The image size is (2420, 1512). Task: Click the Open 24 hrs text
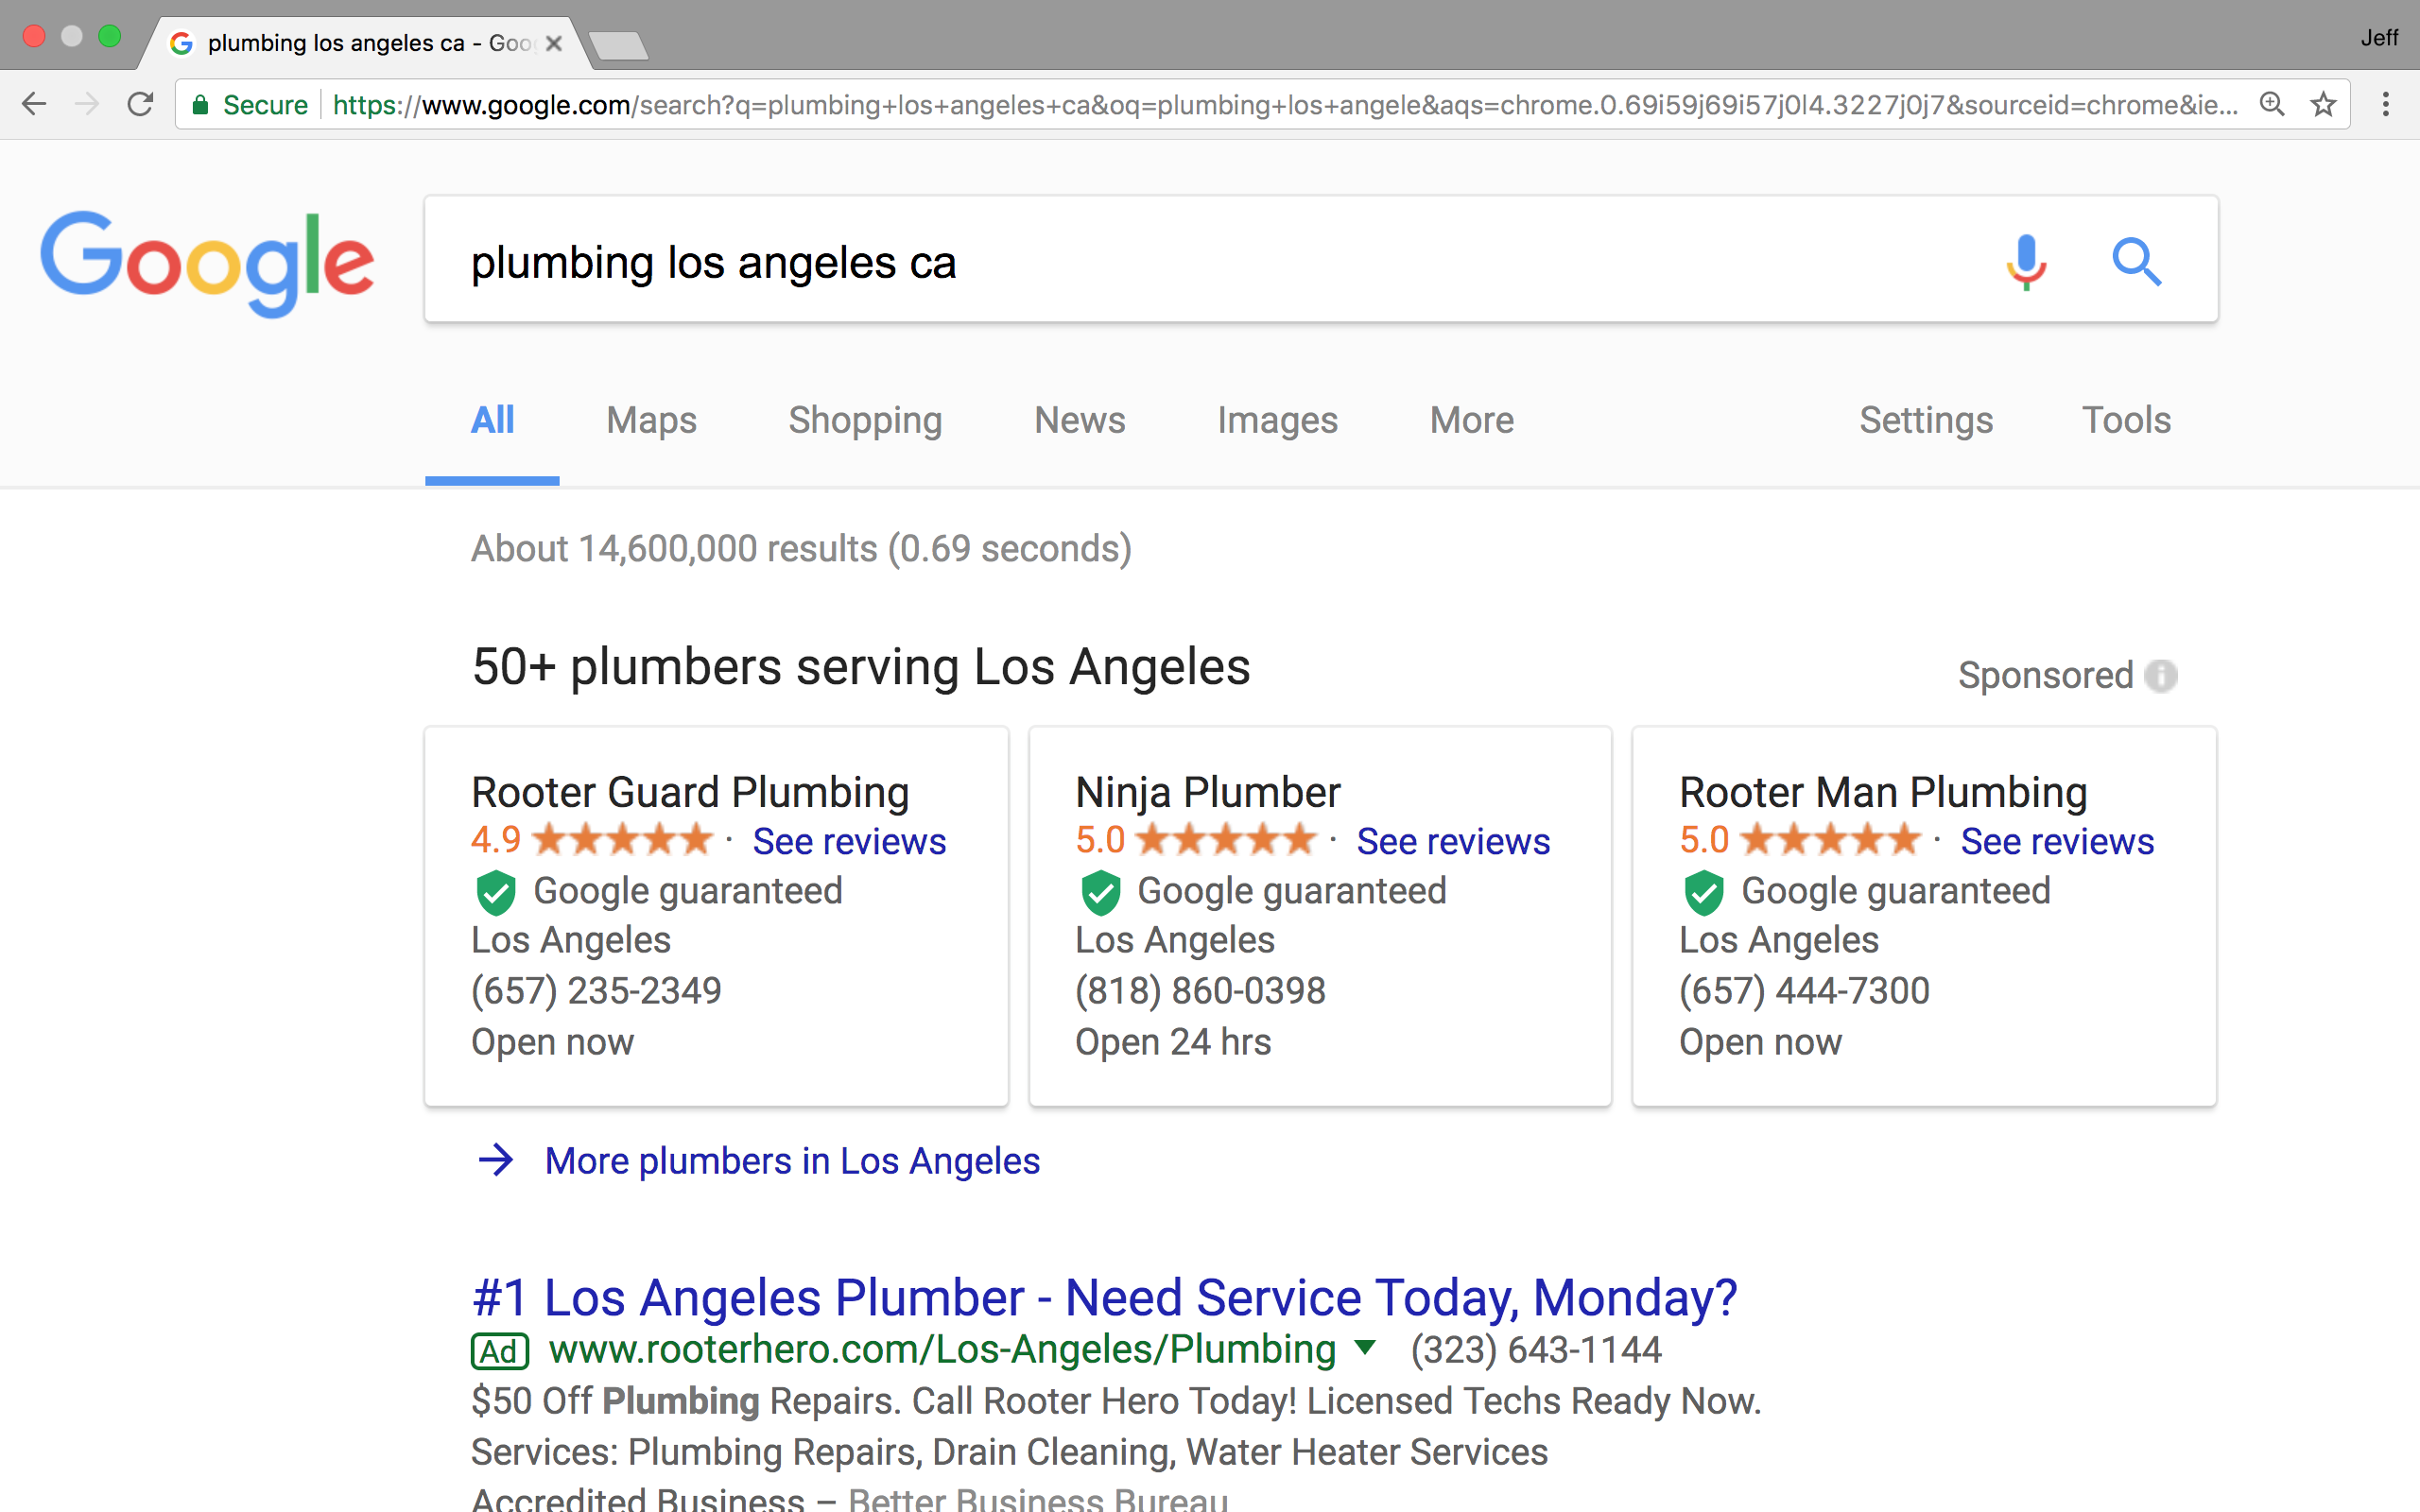pyautogui.click(x=1173, y=1042)
